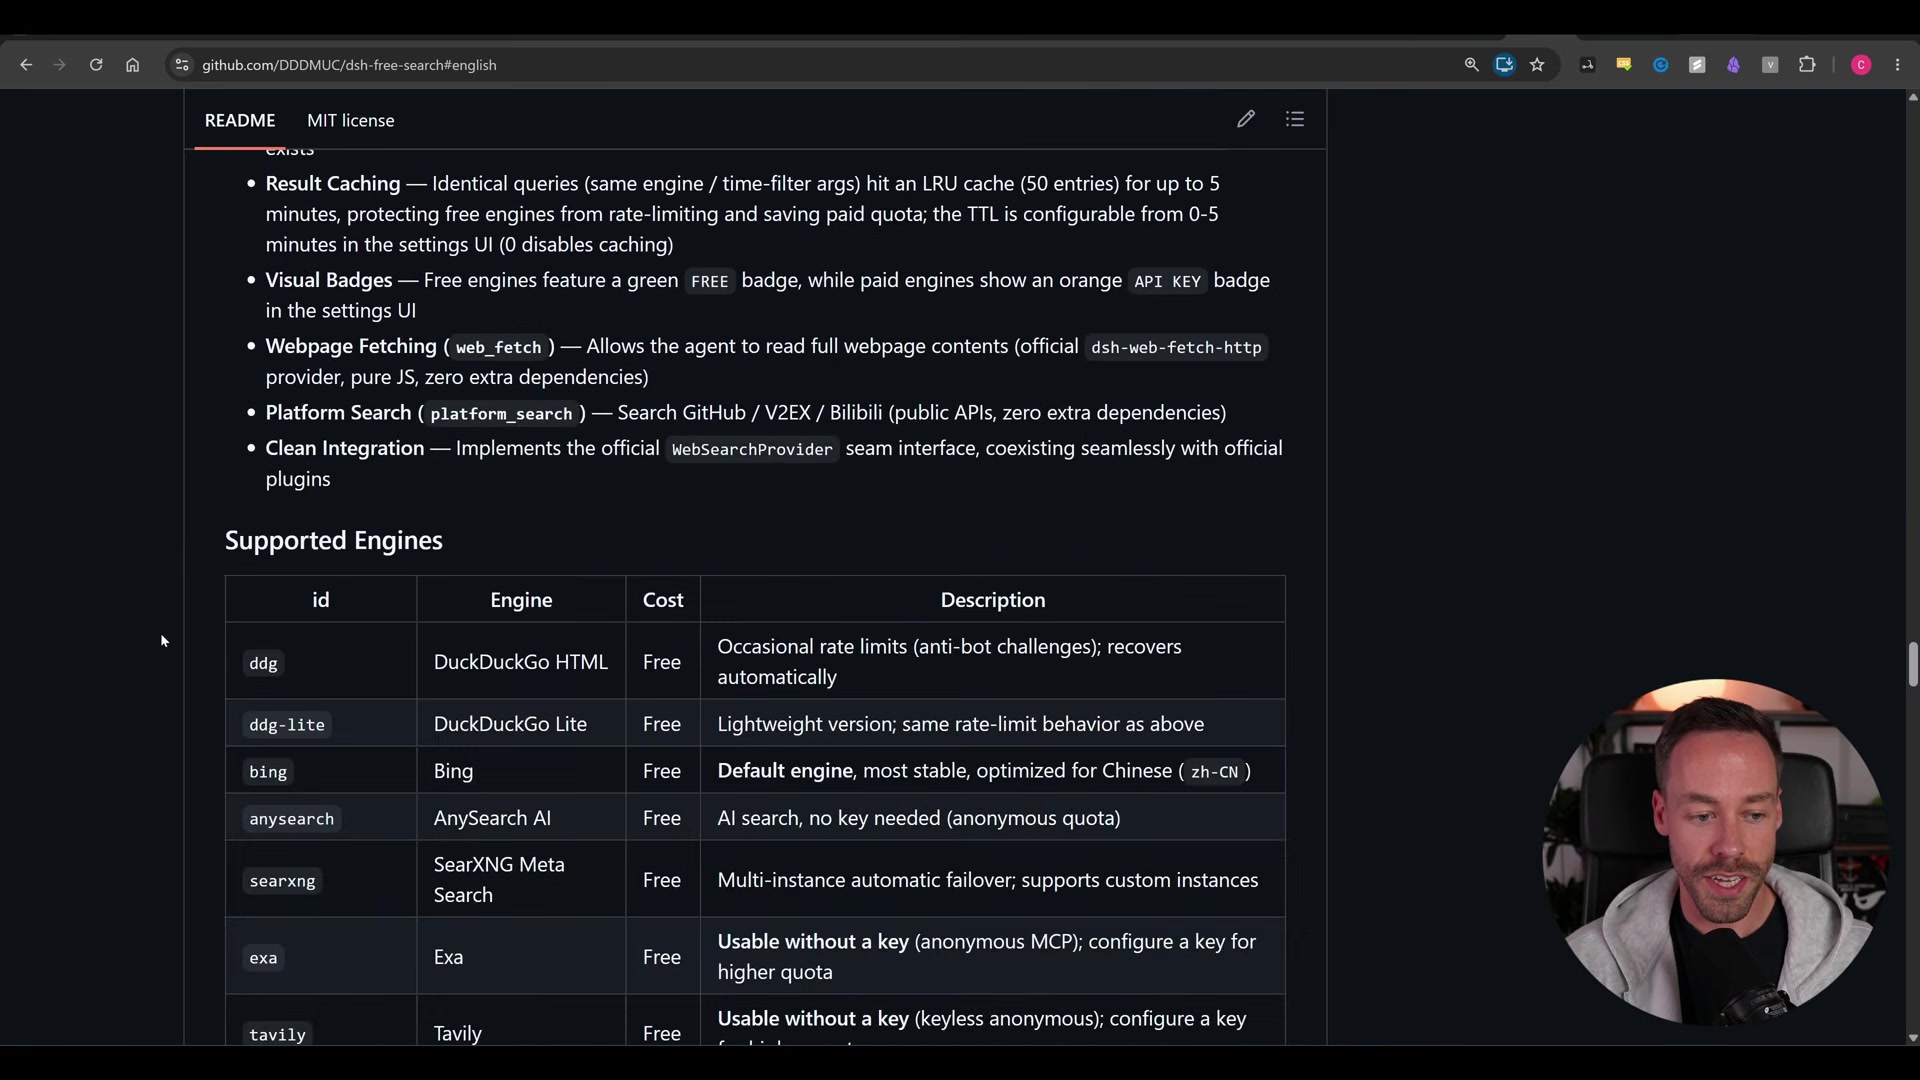
Task: Click the SearXNG Meta Search engine cell
Action: click(x=521, y=879)
